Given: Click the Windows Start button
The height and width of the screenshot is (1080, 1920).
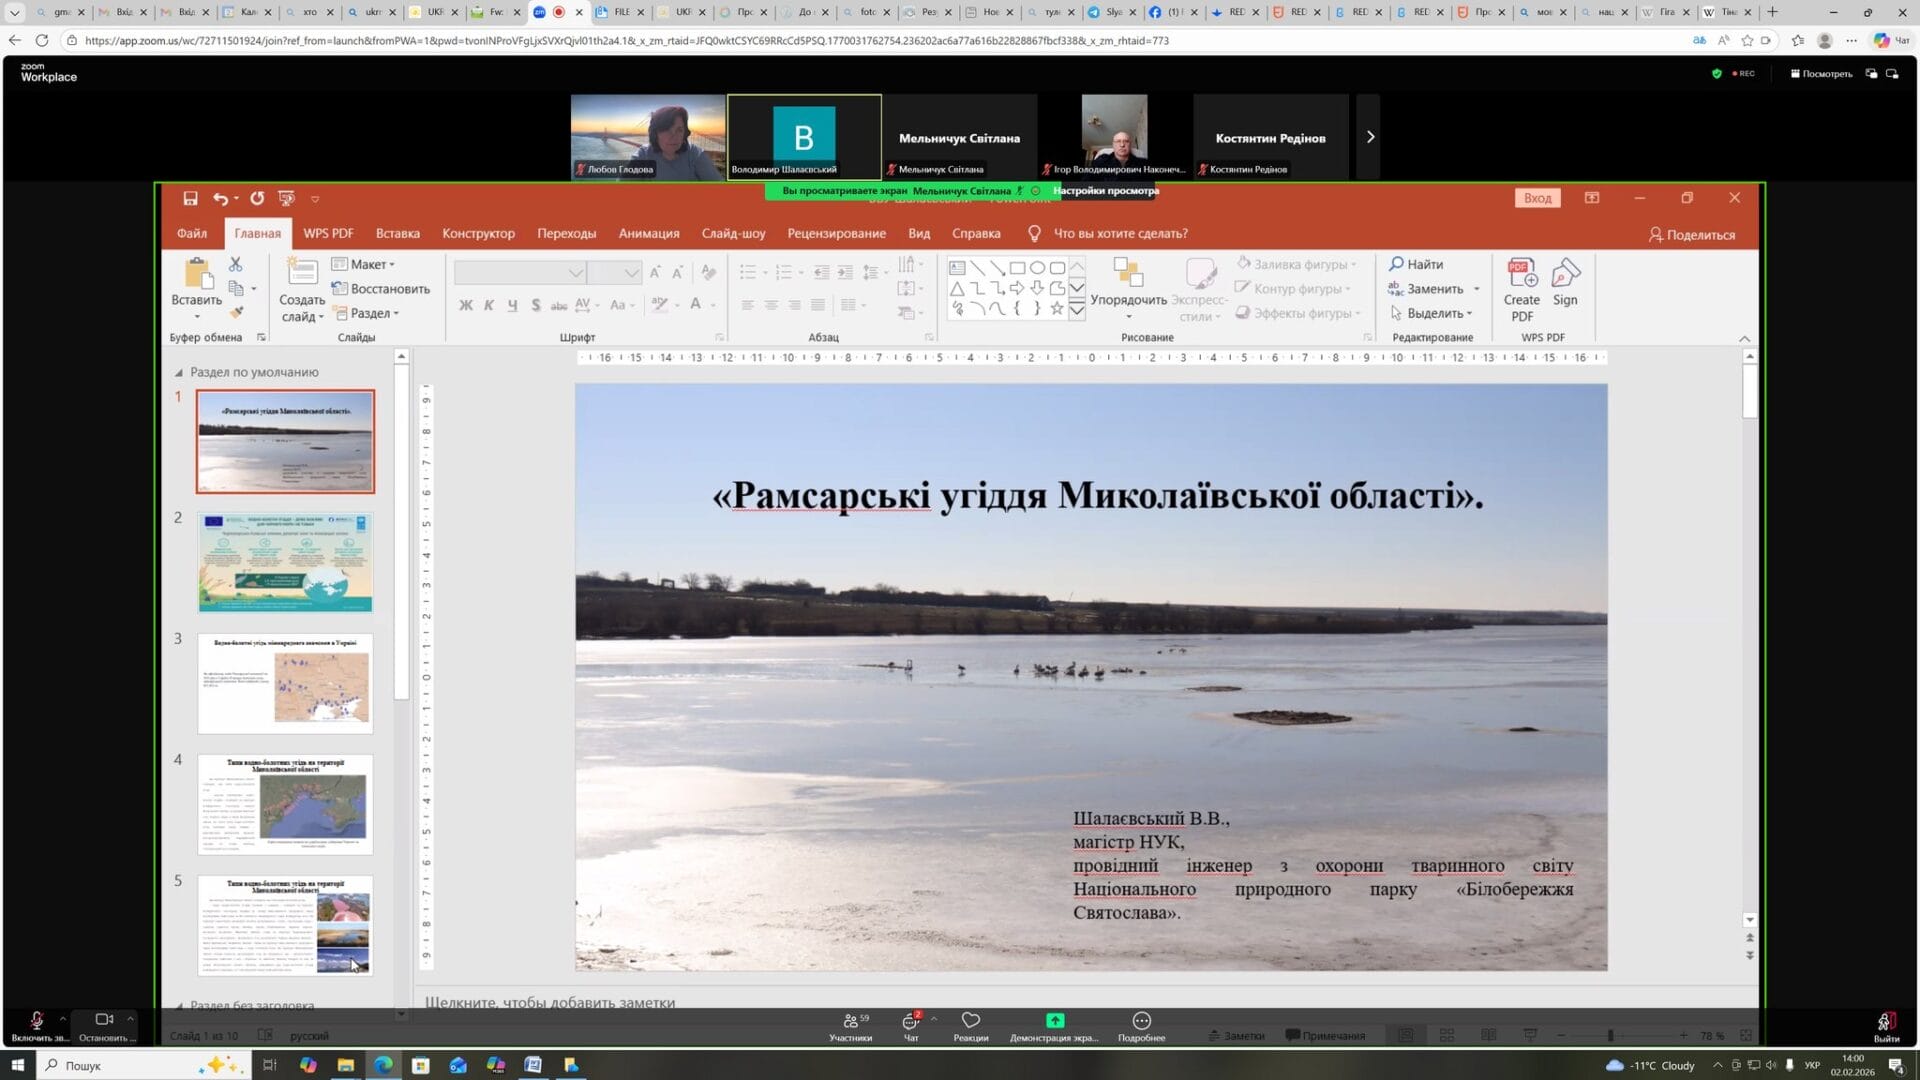Looking at the screenshot, I should coord(17,1065).
